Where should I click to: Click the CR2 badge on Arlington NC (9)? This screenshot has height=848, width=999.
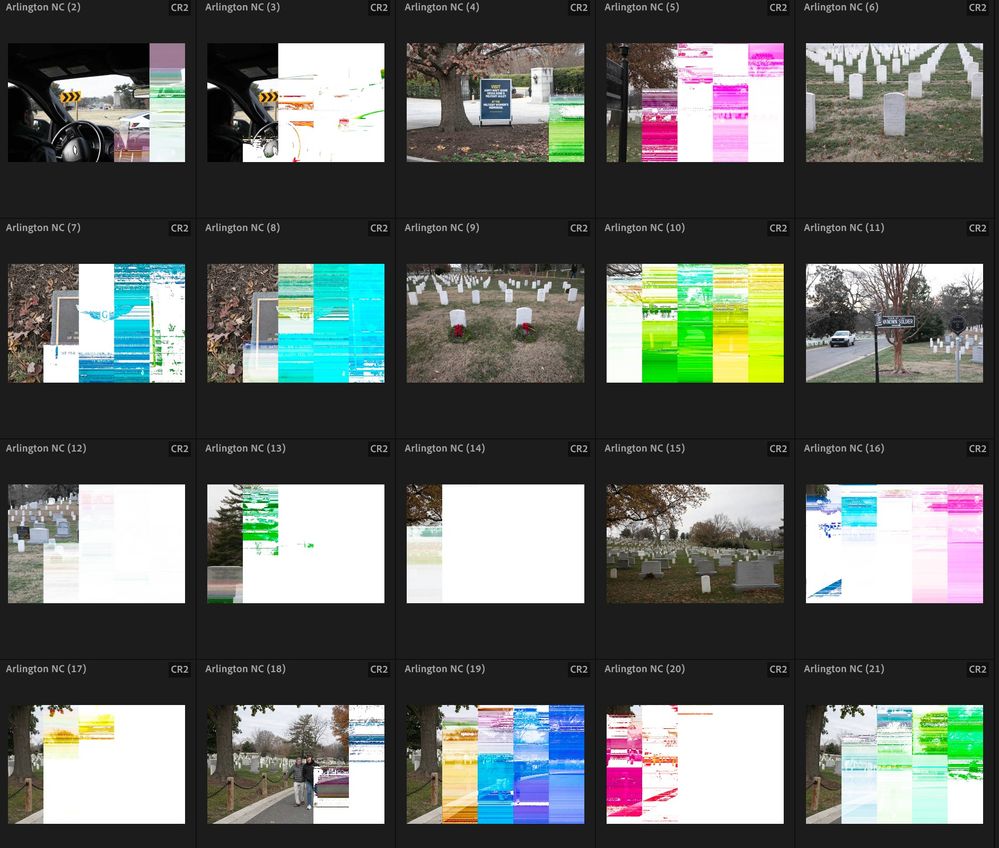[578, 228]
